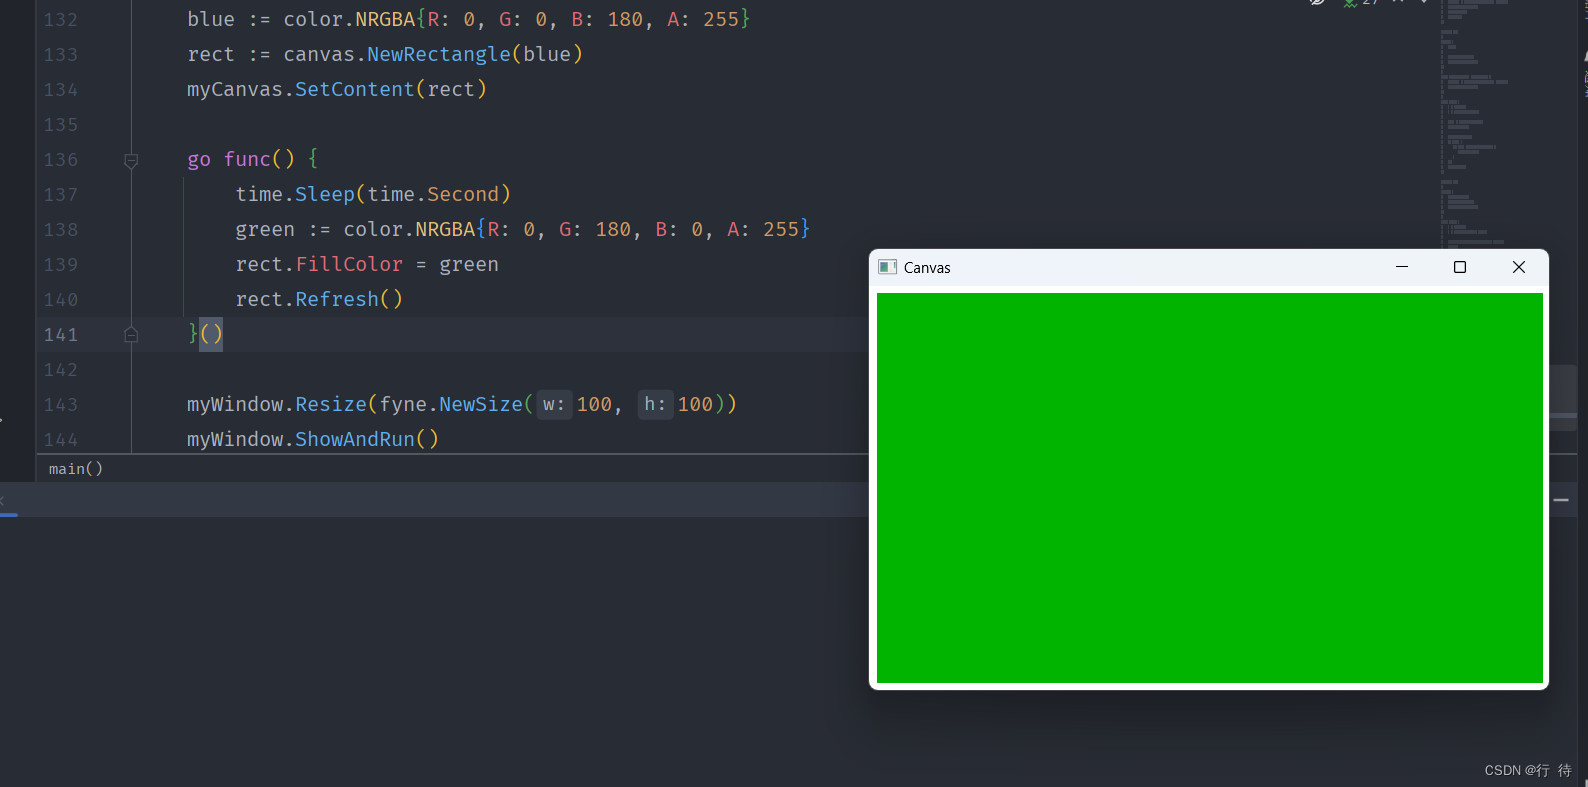Screen dimensions: 1588x787
Task: Close the Canvas window
Action: click(1519, 267)
